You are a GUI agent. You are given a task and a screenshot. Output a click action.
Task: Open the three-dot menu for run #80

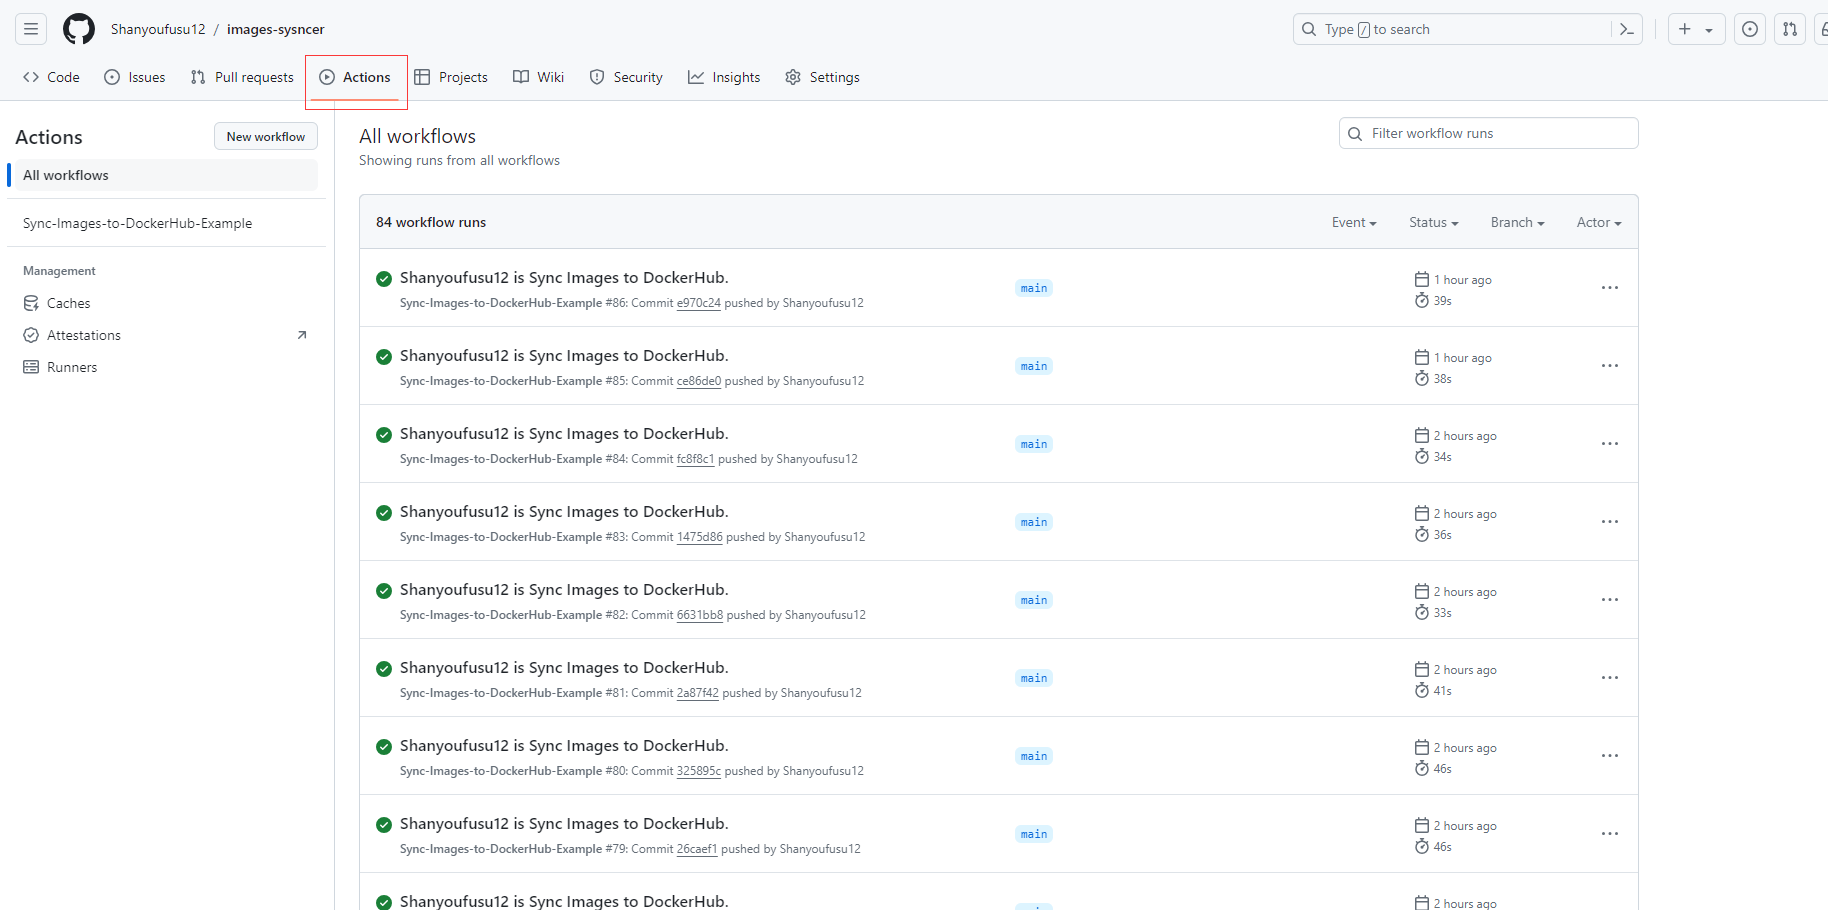click(x=1610, y=756)
